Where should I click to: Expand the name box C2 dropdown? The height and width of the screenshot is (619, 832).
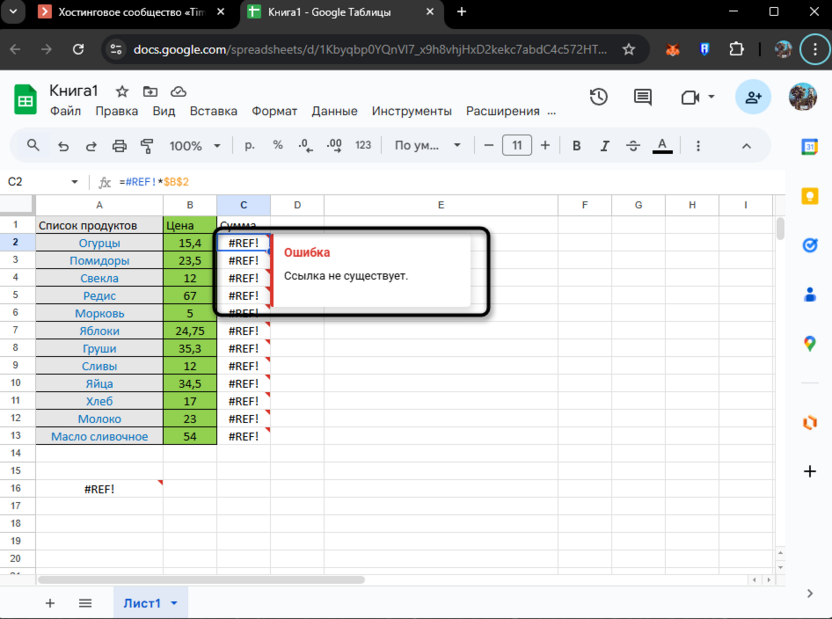pos(74,182)
